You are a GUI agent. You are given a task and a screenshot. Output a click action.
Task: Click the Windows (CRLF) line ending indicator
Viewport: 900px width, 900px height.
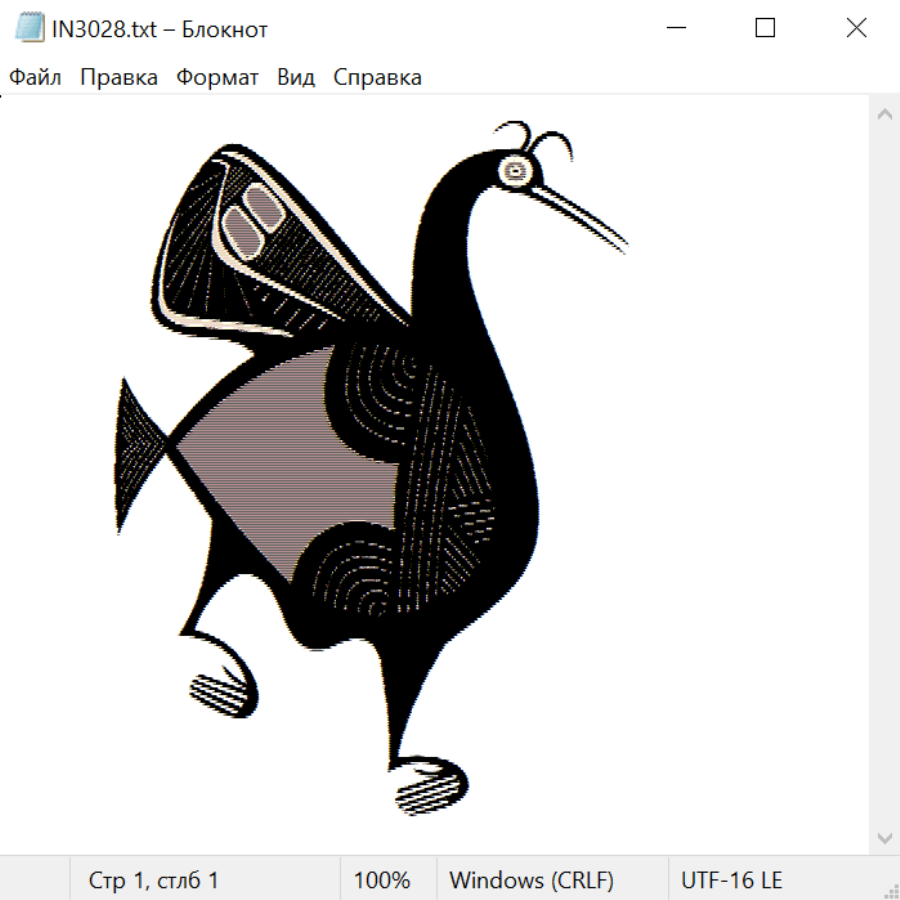(x=531, y=880)
